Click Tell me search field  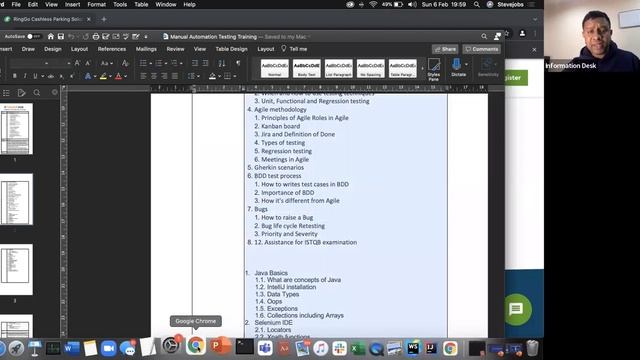[x=294, y=49]
